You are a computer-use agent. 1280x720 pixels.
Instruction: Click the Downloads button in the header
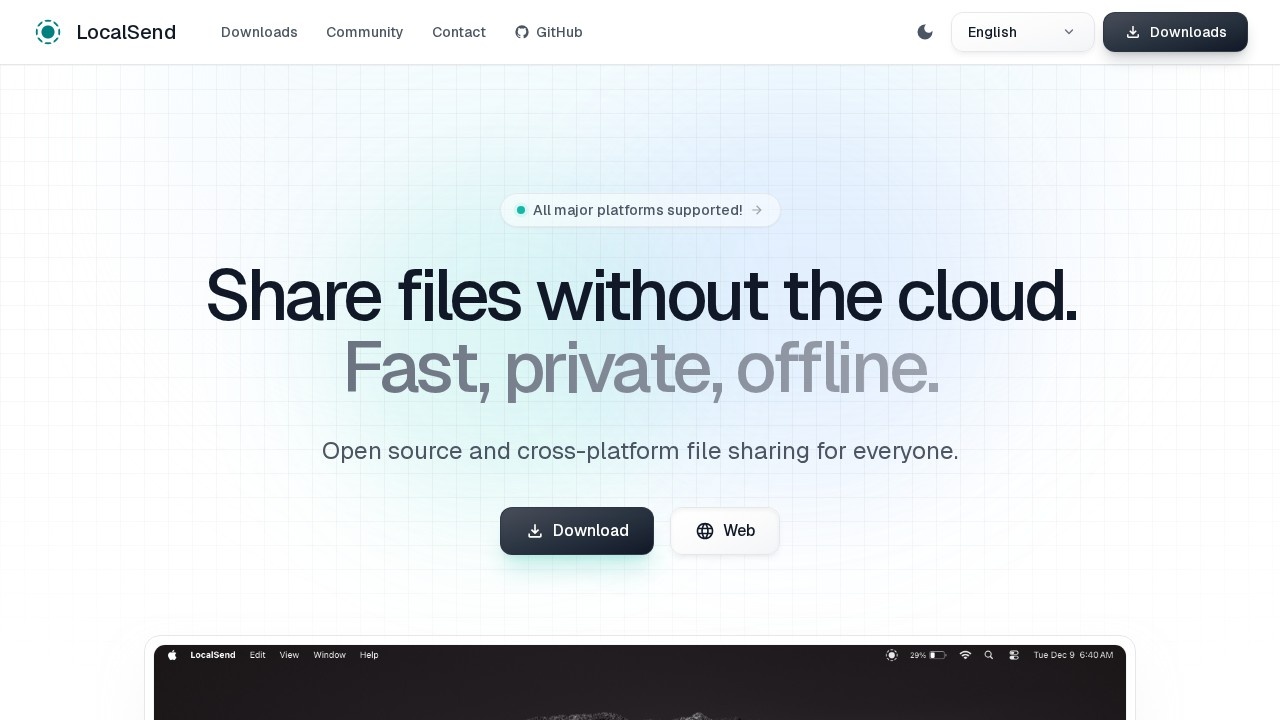[1175, 32]
